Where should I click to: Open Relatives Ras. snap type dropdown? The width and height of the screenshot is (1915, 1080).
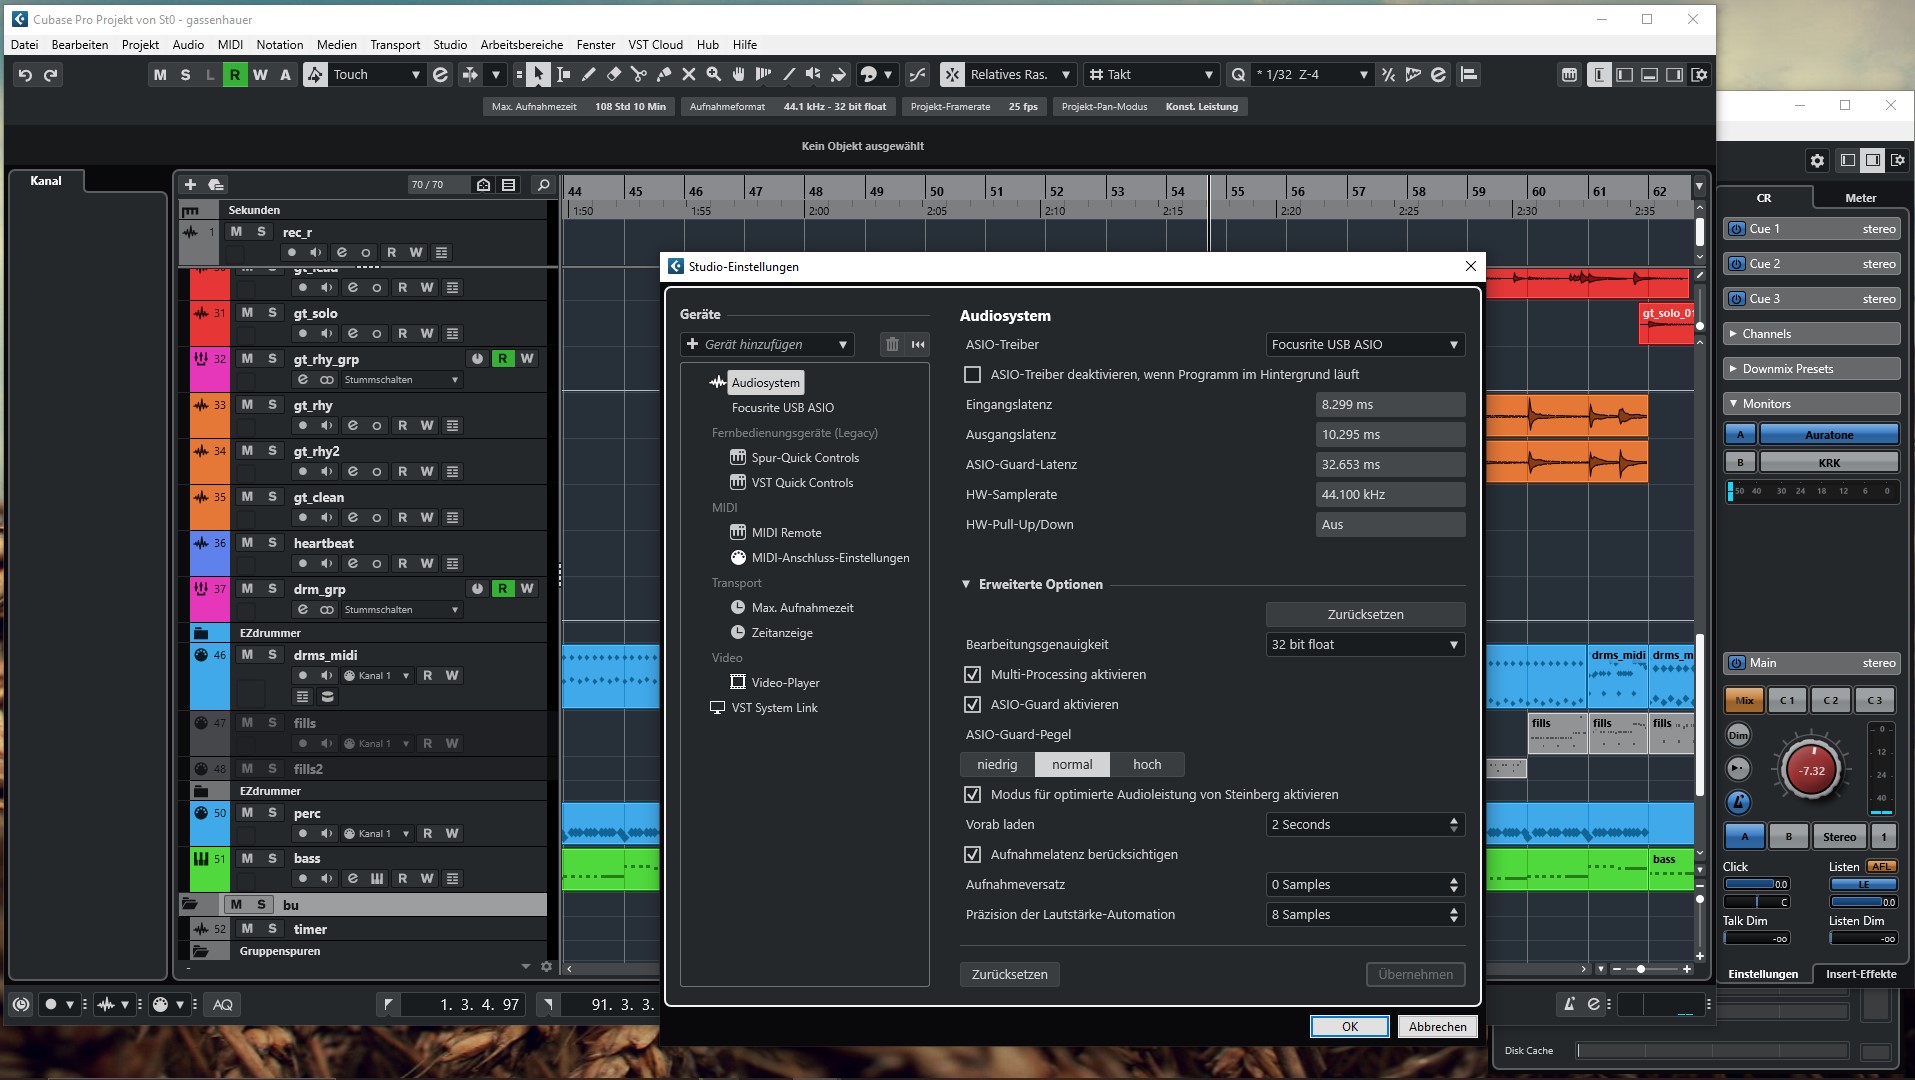click(1020, 75)
